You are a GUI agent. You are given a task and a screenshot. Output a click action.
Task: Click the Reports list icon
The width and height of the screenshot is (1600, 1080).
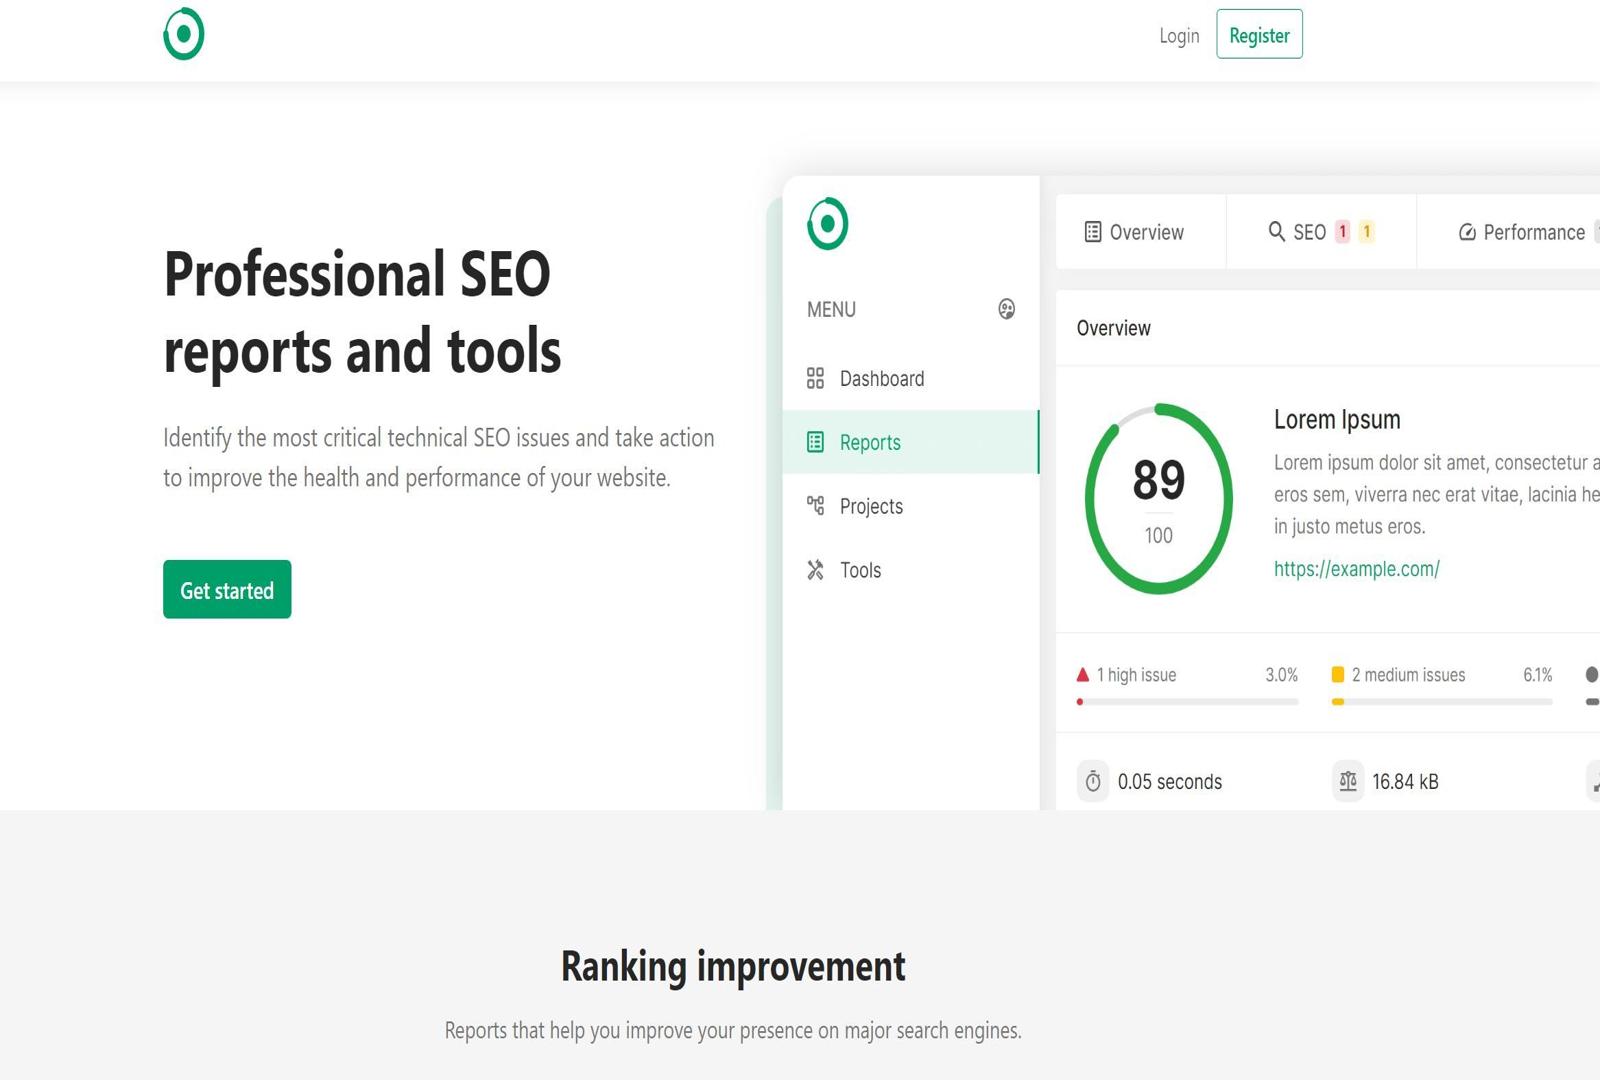tap(814, 442)
